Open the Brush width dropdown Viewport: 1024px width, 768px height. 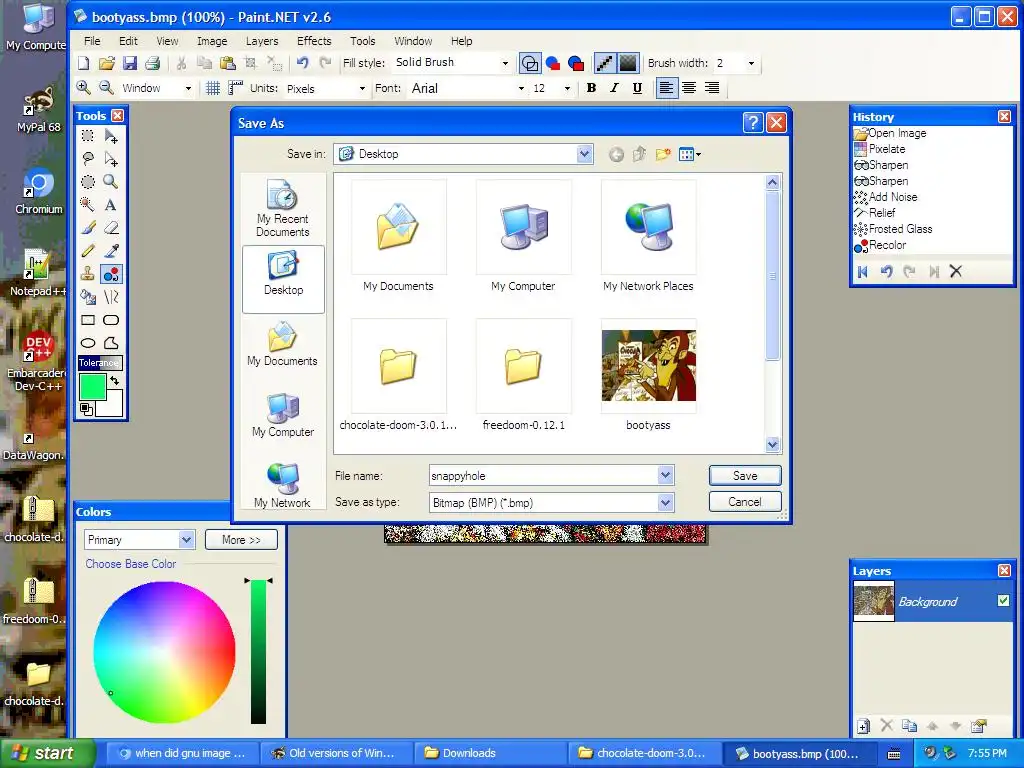click(751, 63)
